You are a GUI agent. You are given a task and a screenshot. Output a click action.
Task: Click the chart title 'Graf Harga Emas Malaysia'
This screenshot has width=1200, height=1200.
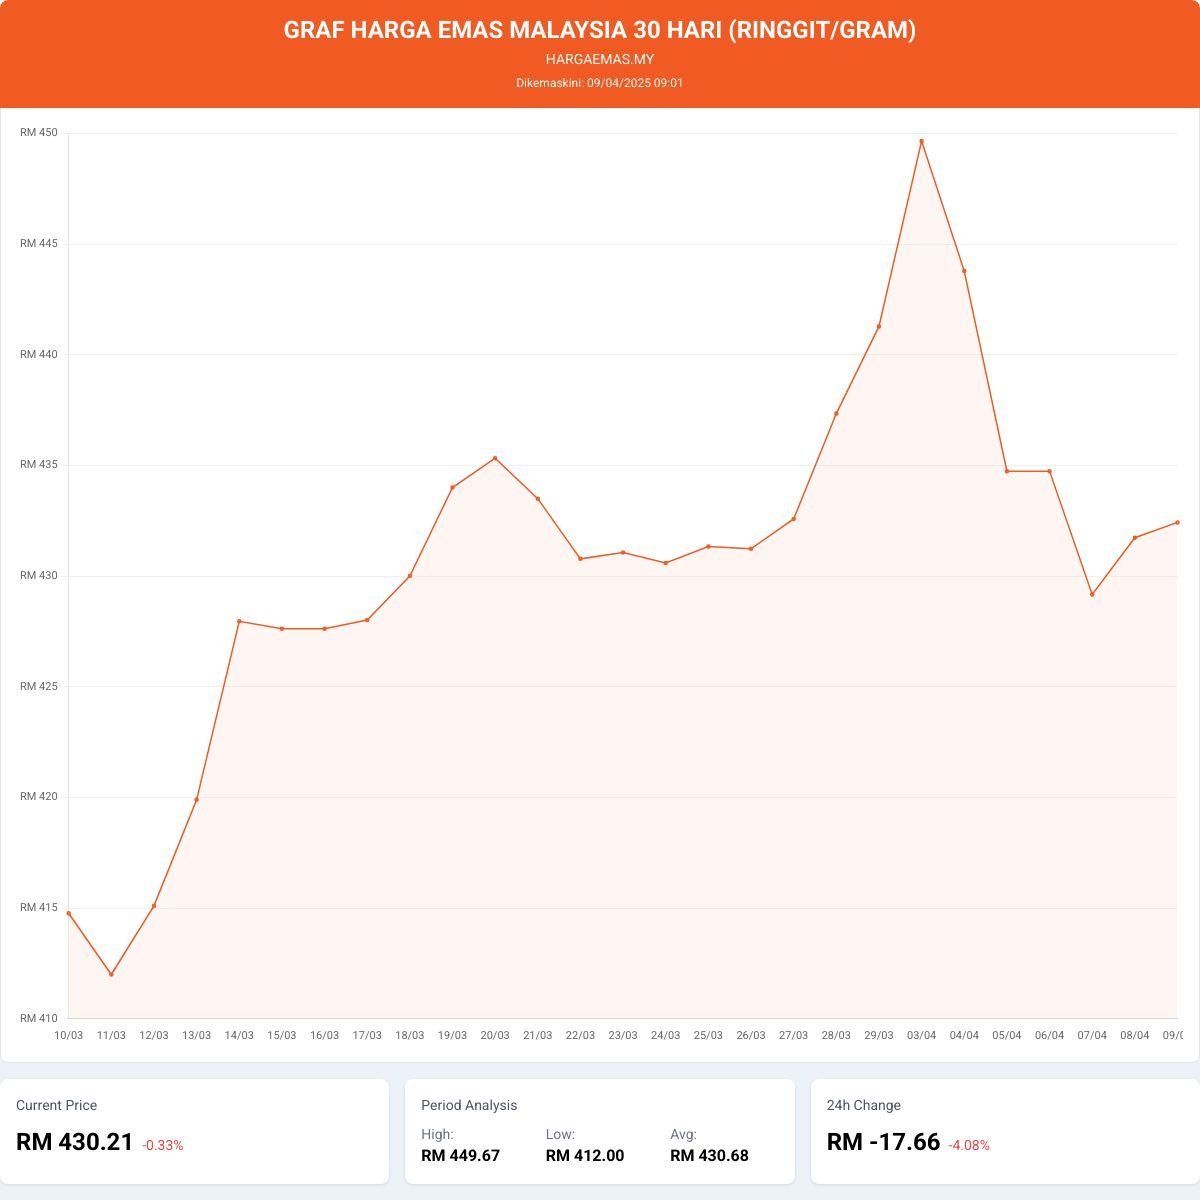(600, 30)
